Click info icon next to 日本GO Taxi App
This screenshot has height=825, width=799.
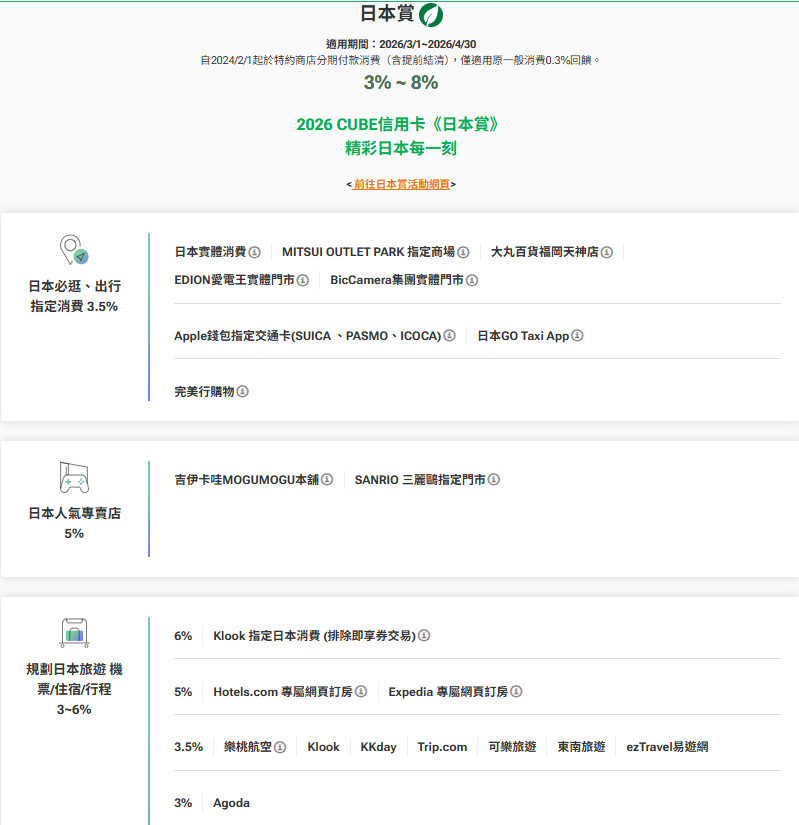click(x=577, y=336)
